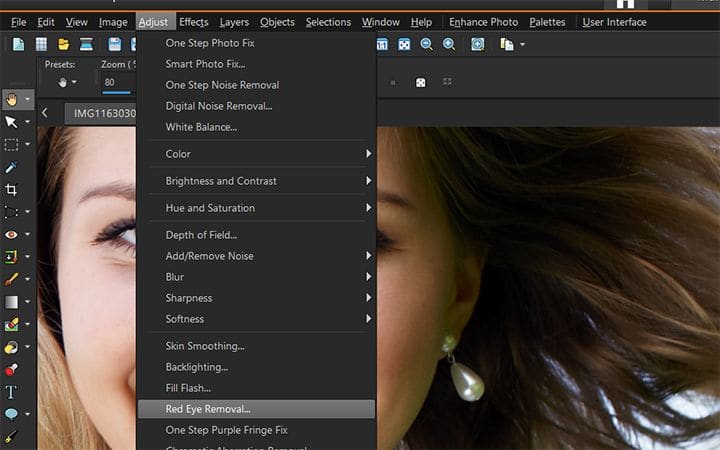Click the 1:1 actual size zoom icon
720x450 pixels.
382,45
